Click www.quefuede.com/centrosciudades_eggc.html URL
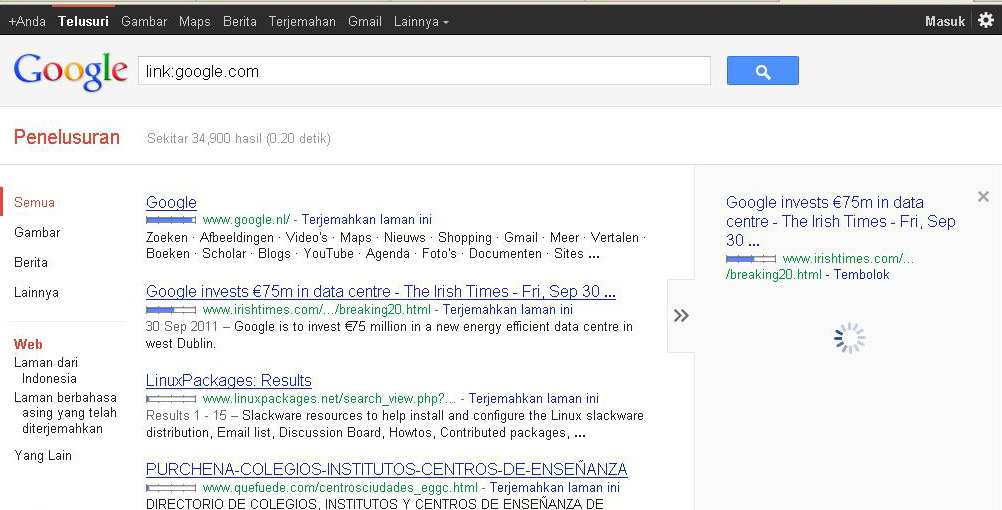Viewport: 1002px width, 510px height. pyautogui.click(x=340, y=488)
